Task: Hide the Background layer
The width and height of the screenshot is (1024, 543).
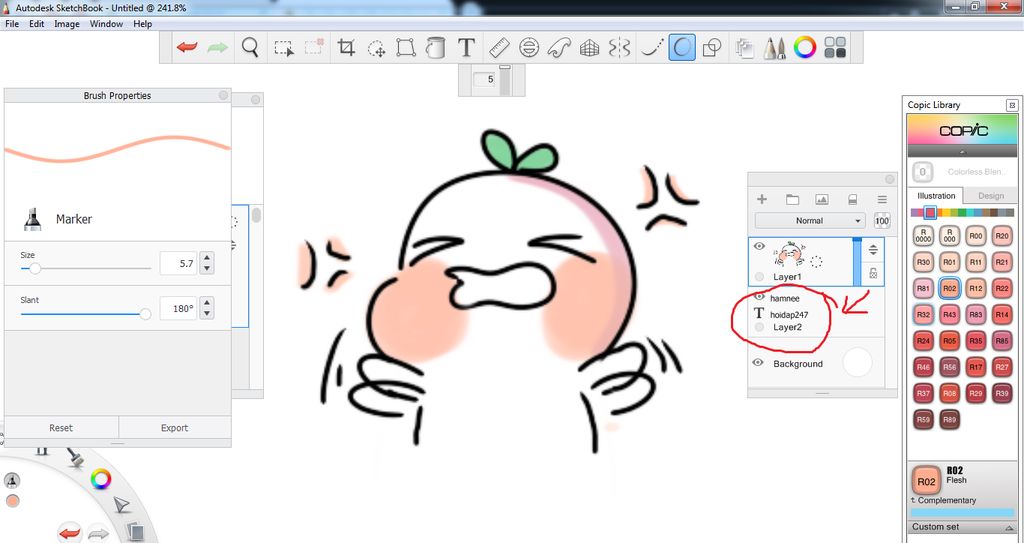Action: 758,363
